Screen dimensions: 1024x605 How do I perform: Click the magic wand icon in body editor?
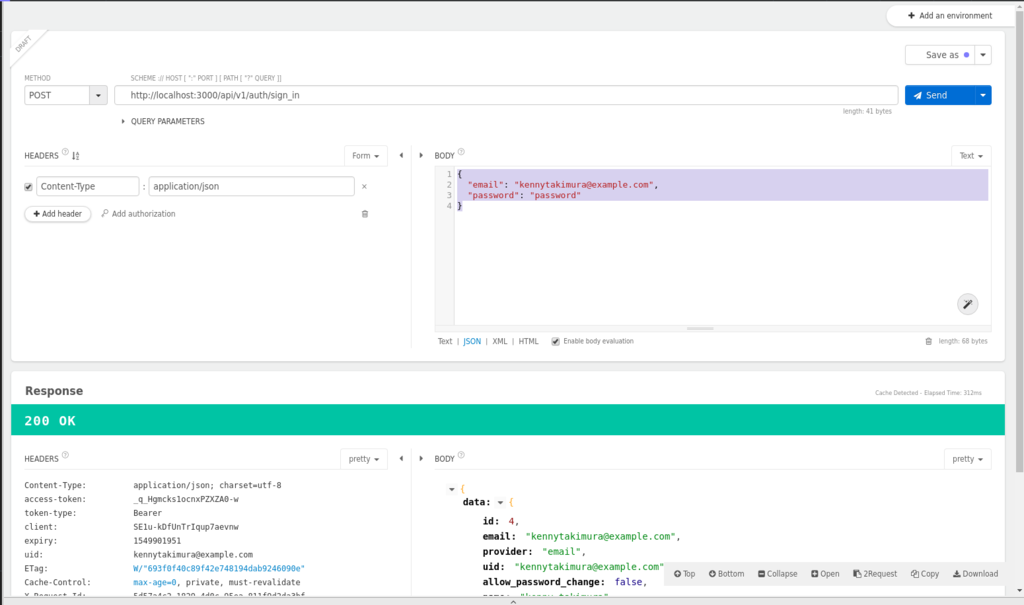tap(968, 304)
